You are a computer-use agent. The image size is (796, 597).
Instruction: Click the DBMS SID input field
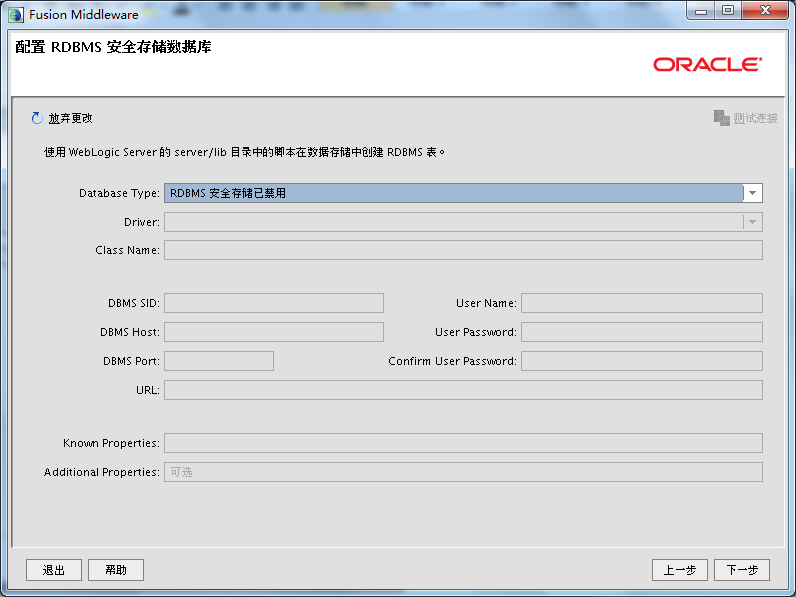tap(274, 303)
